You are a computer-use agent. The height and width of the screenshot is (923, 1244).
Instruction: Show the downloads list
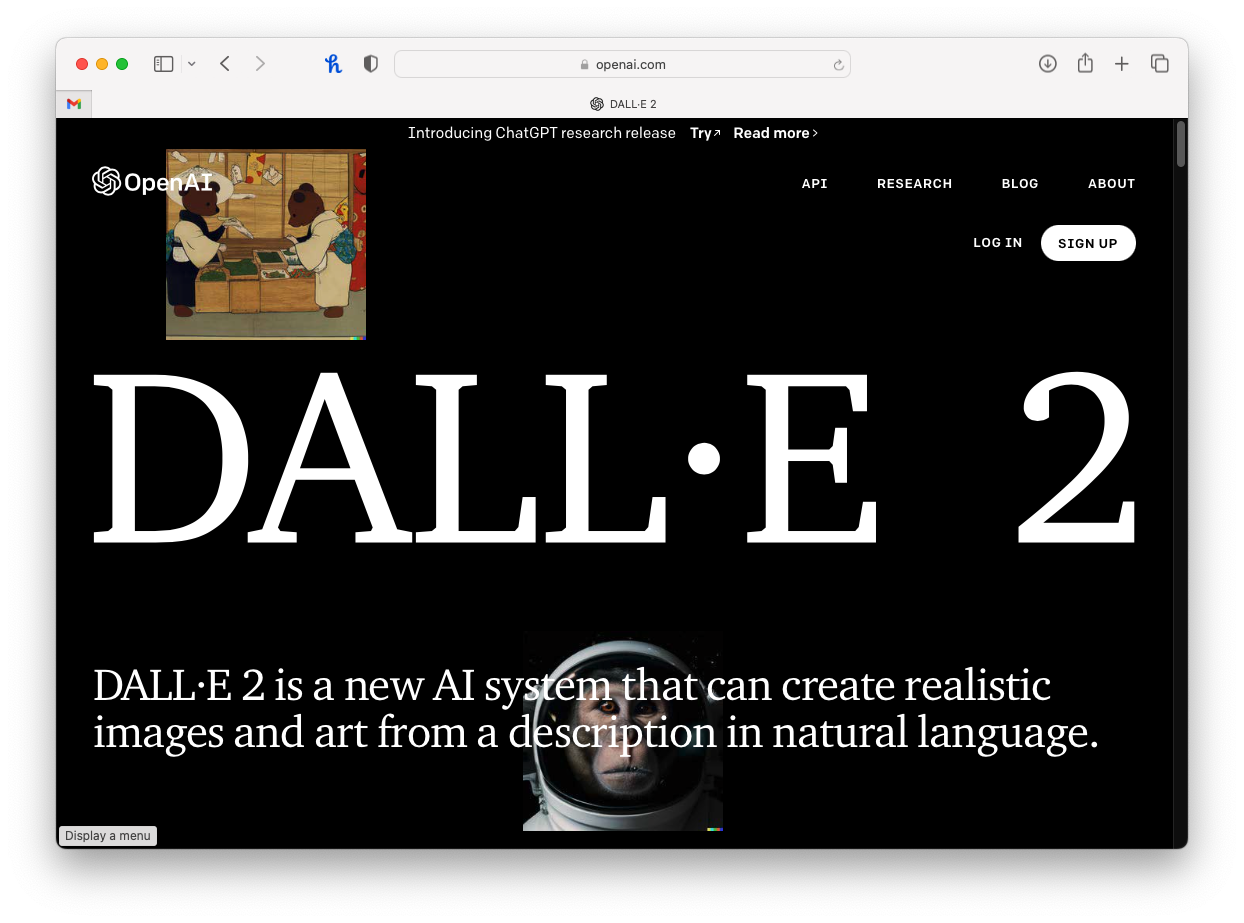click(x=1047, y=64)
